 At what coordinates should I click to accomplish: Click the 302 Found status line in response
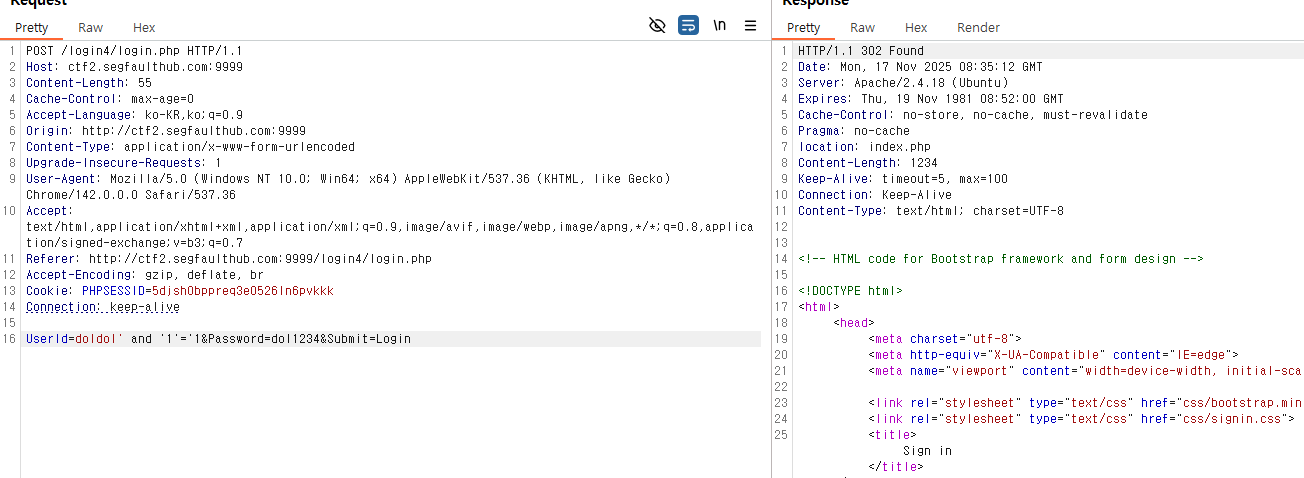click(x=860, y=51)
